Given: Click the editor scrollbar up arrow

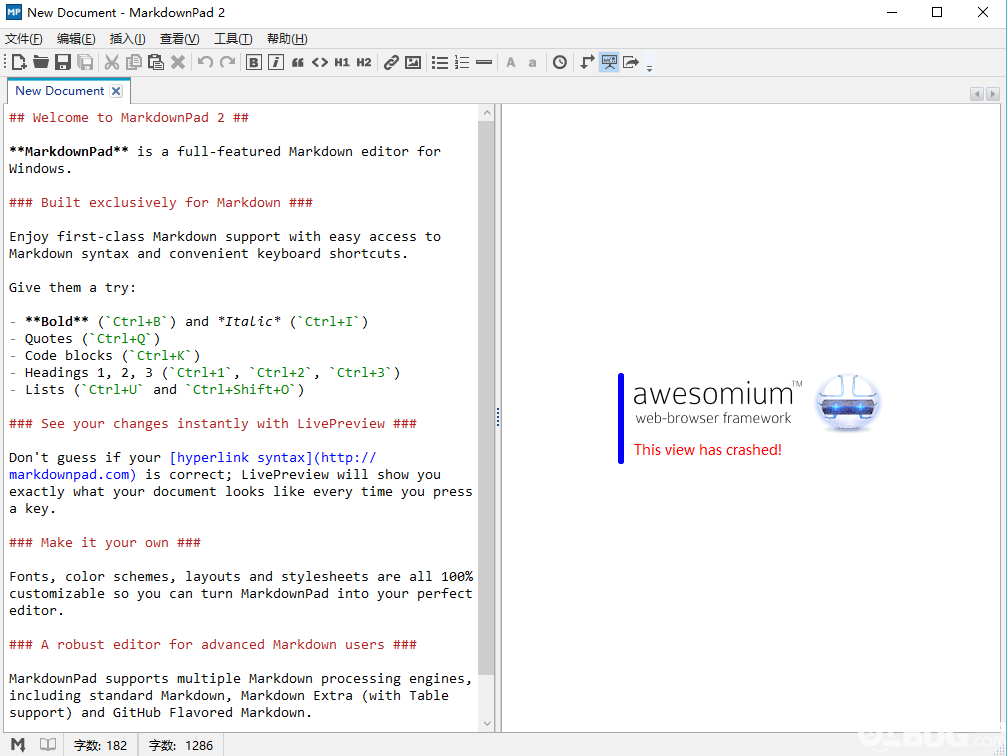Looking at the screenshot, I should point(487,113).
